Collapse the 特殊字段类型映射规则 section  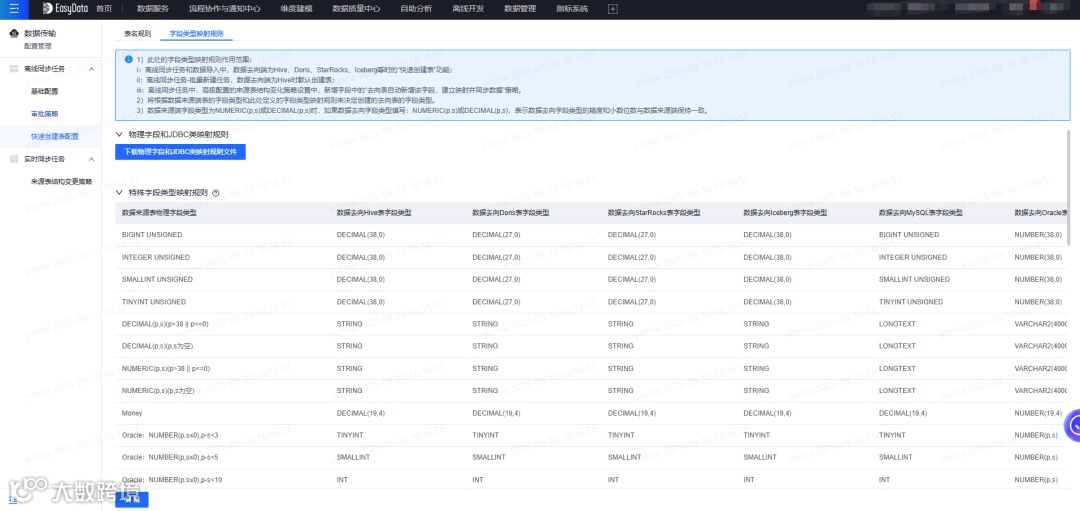(x=119, y=193)
